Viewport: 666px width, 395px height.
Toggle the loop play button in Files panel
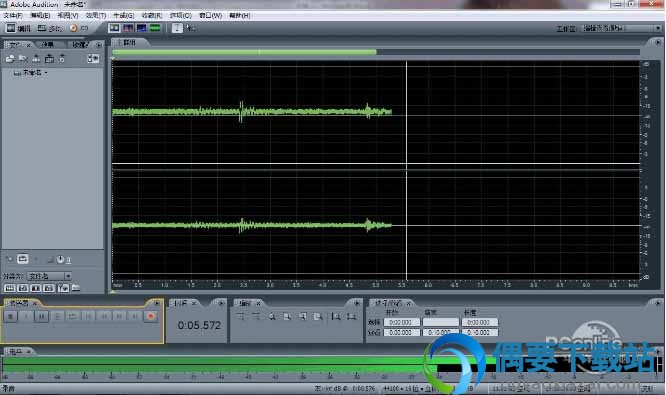(x=23, y=259)
